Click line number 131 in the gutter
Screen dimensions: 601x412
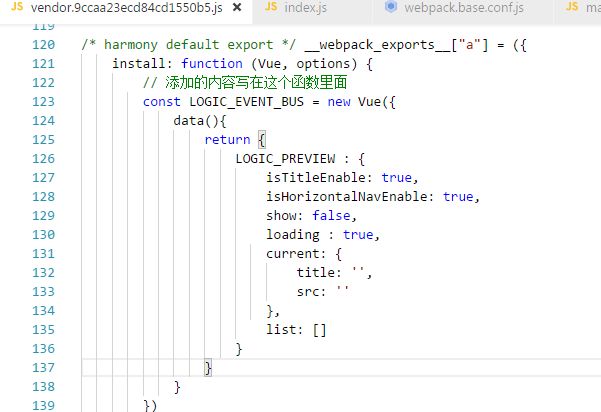tap(44, 254)
